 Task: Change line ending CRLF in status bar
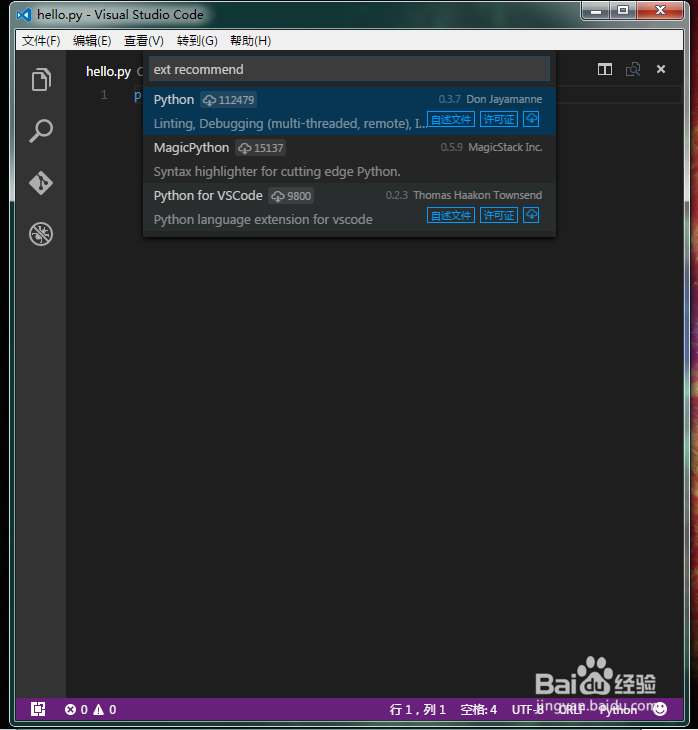(569, 710)
